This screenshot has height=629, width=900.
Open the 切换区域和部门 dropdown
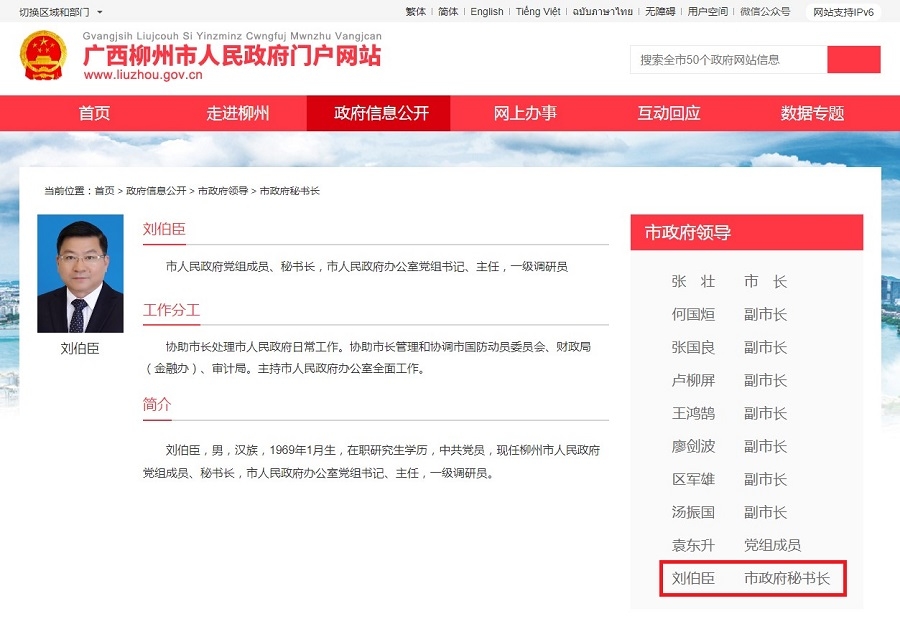click(60, 12)
